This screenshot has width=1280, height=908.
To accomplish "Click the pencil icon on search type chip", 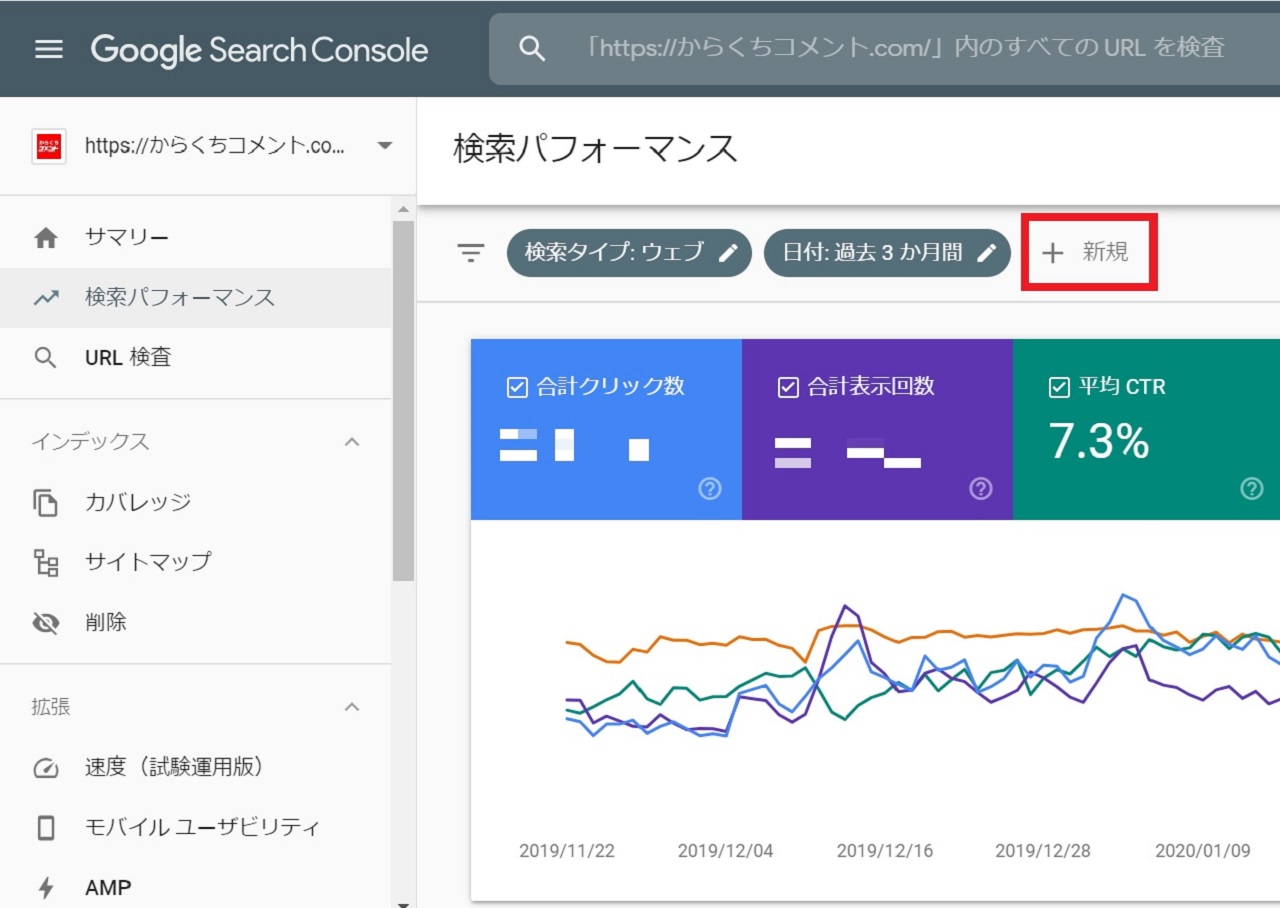I will tap(729, 253).
